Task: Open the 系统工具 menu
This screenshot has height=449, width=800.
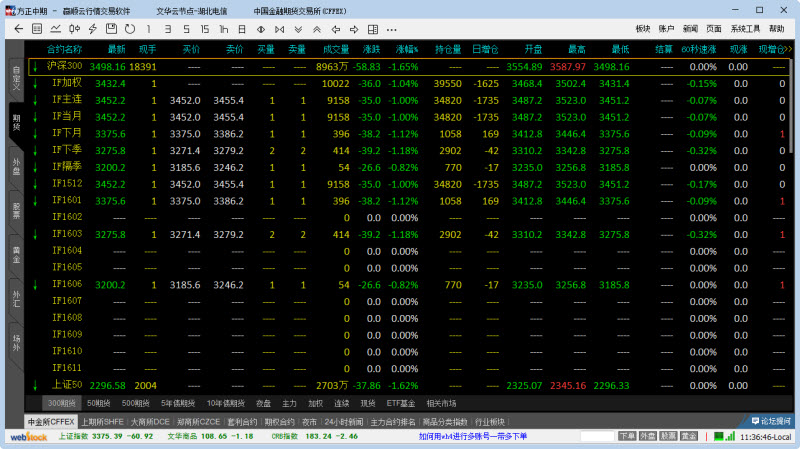Action: tap(745, 29)
